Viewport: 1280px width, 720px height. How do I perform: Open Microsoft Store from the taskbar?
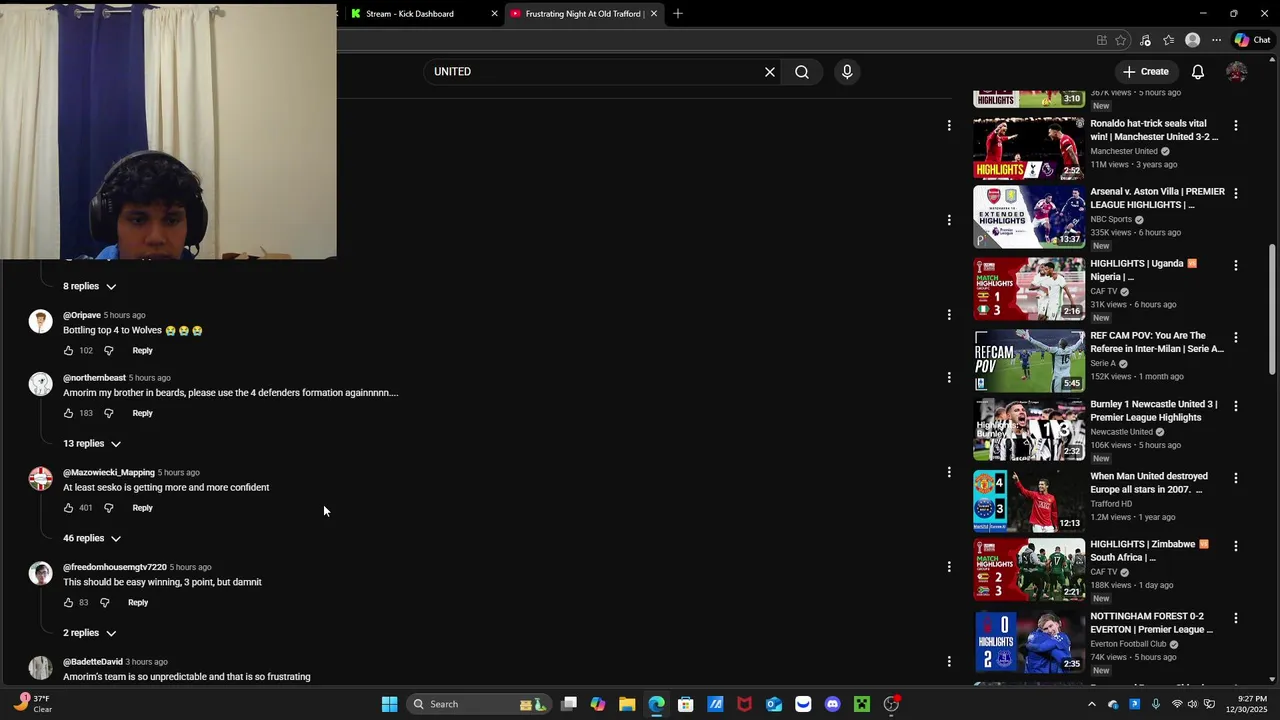(686, 704)
